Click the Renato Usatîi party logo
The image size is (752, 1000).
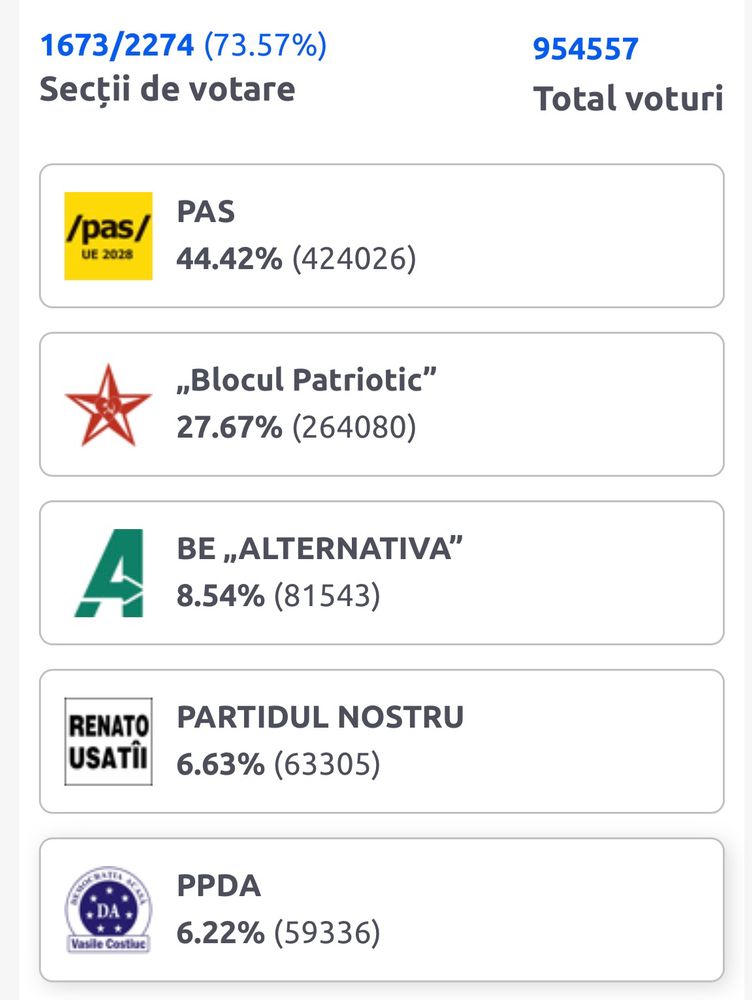[108, 741]
